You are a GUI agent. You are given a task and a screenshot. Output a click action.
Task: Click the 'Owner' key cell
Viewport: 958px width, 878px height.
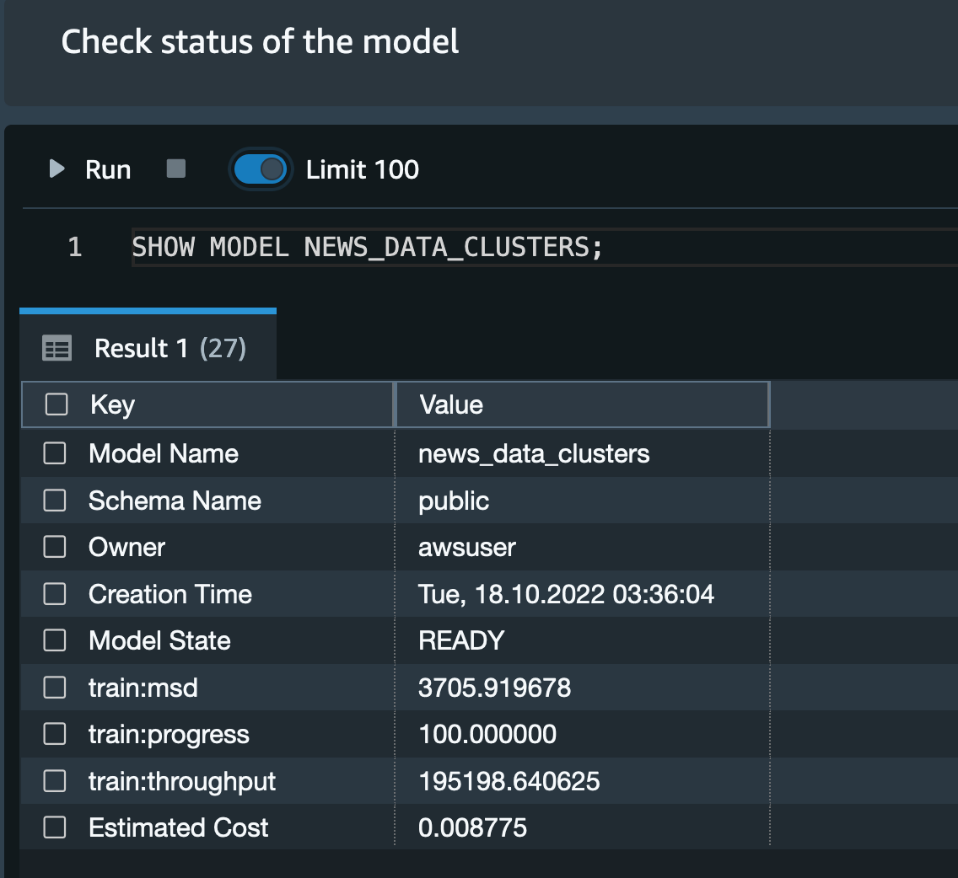(x=208, y=547)
